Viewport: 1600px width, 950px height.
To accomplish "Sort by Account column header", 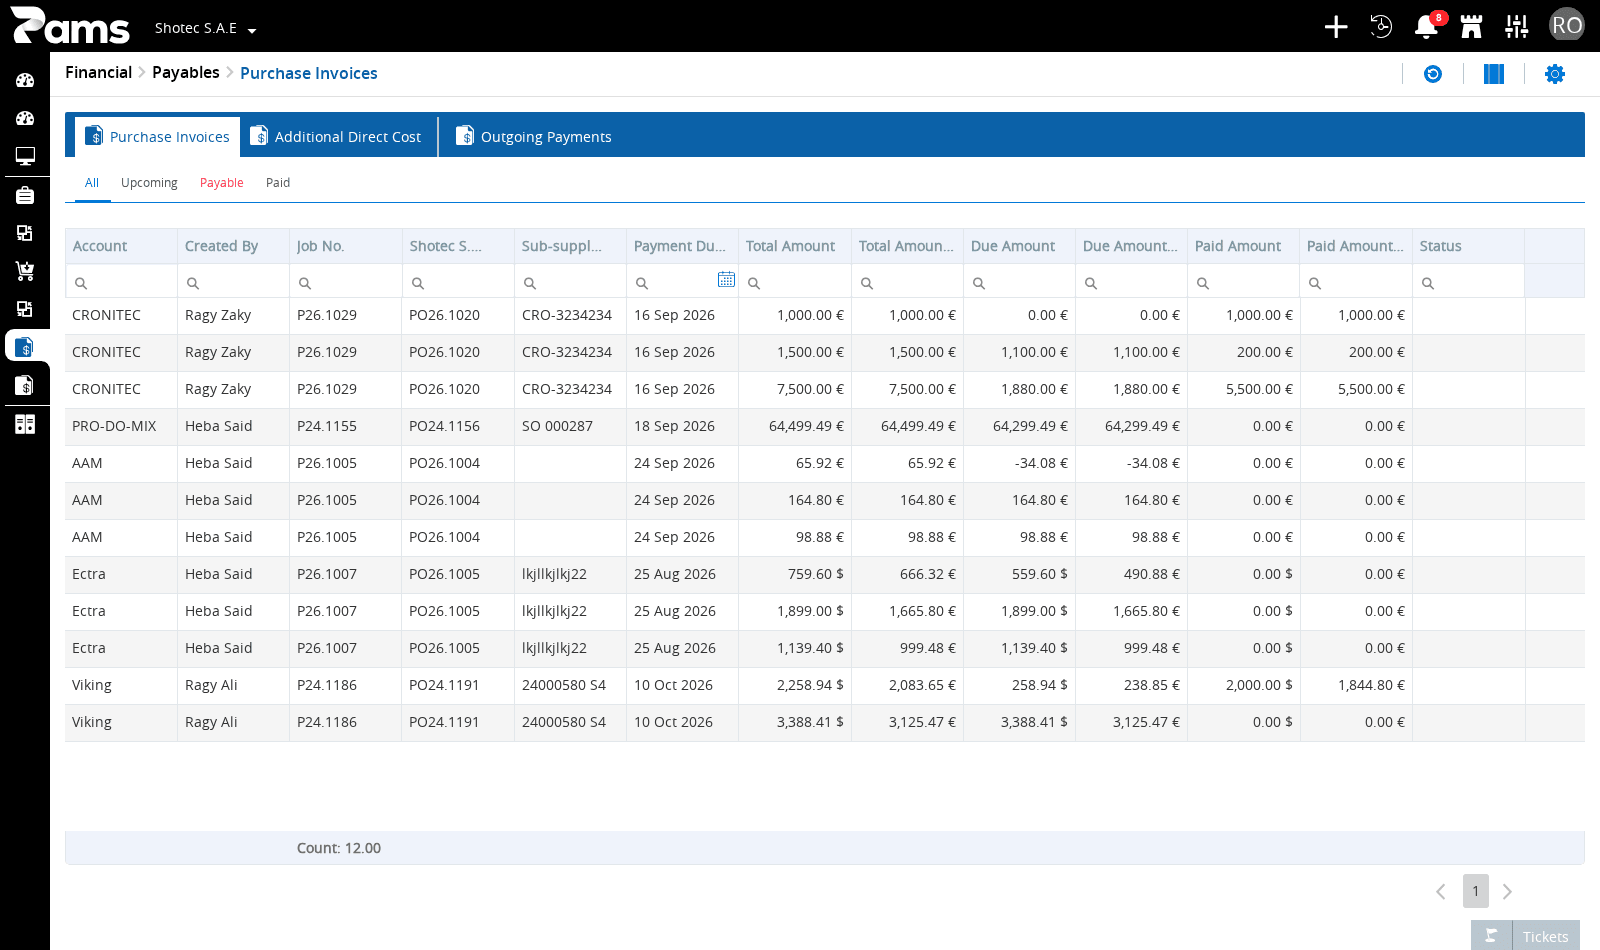I will point(121,246).
